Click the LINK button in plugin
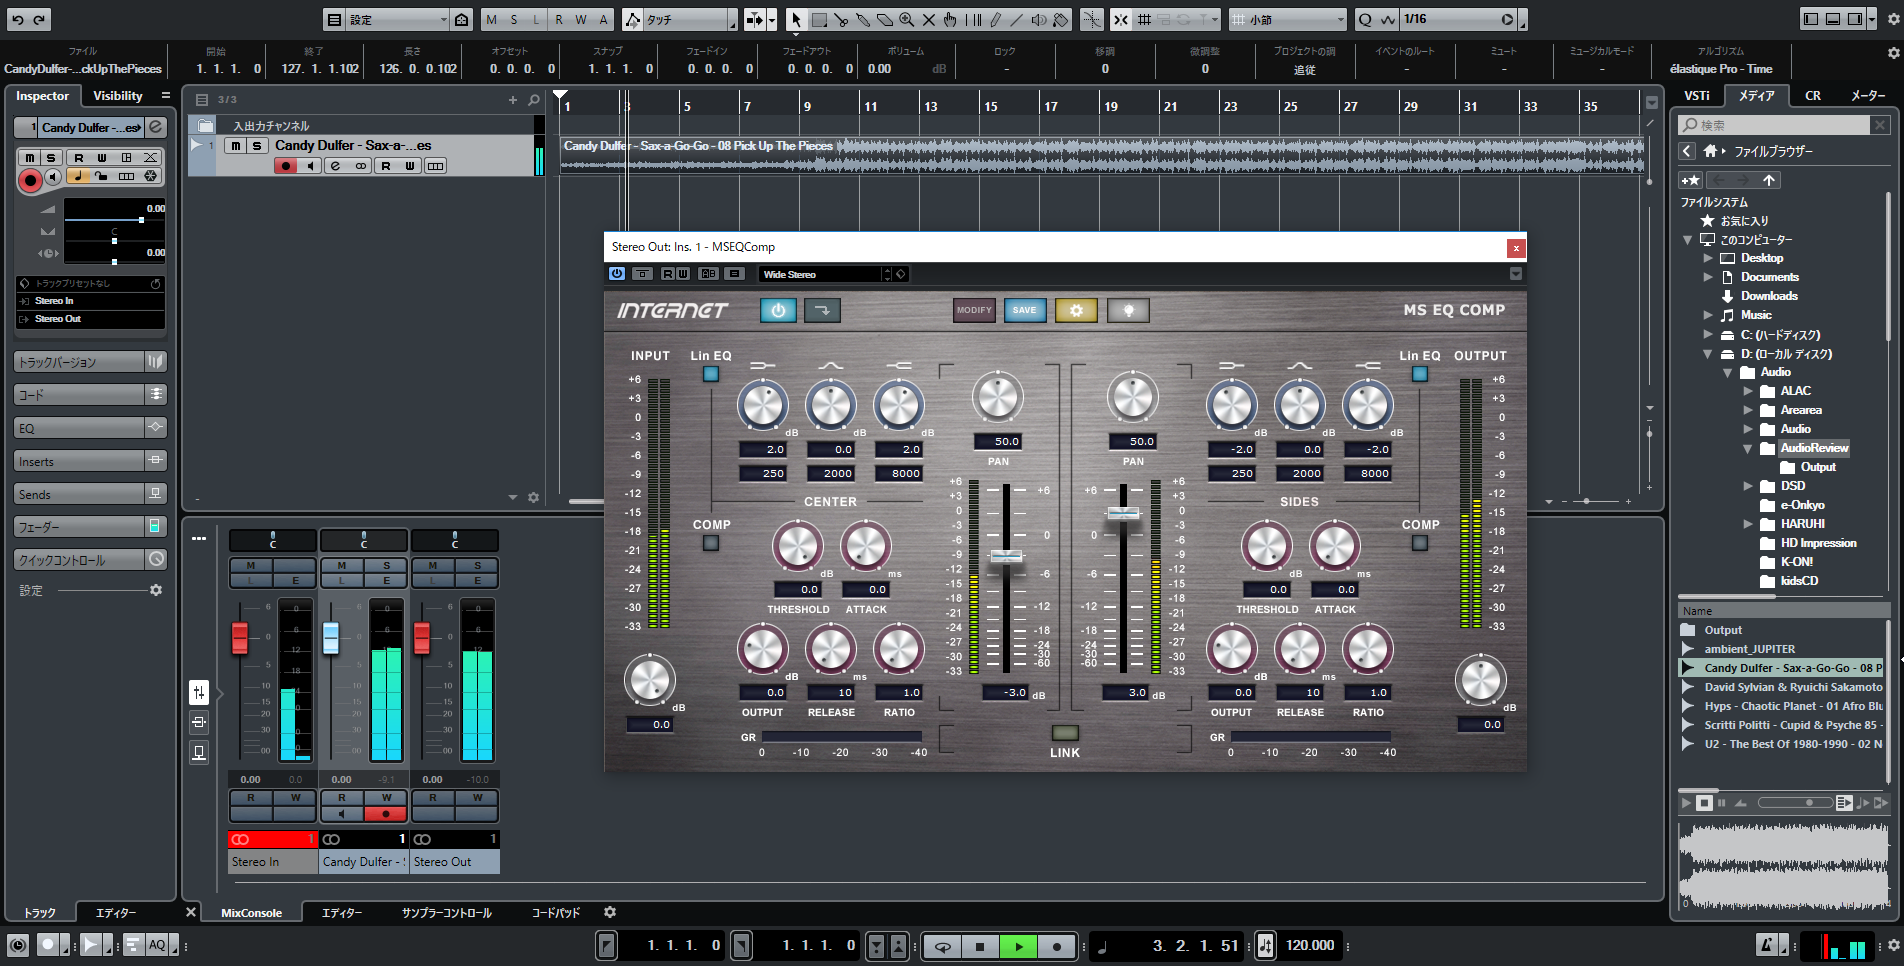Image resolution: width=1904 pixels, height=966 pixels. coord(1065,733)
